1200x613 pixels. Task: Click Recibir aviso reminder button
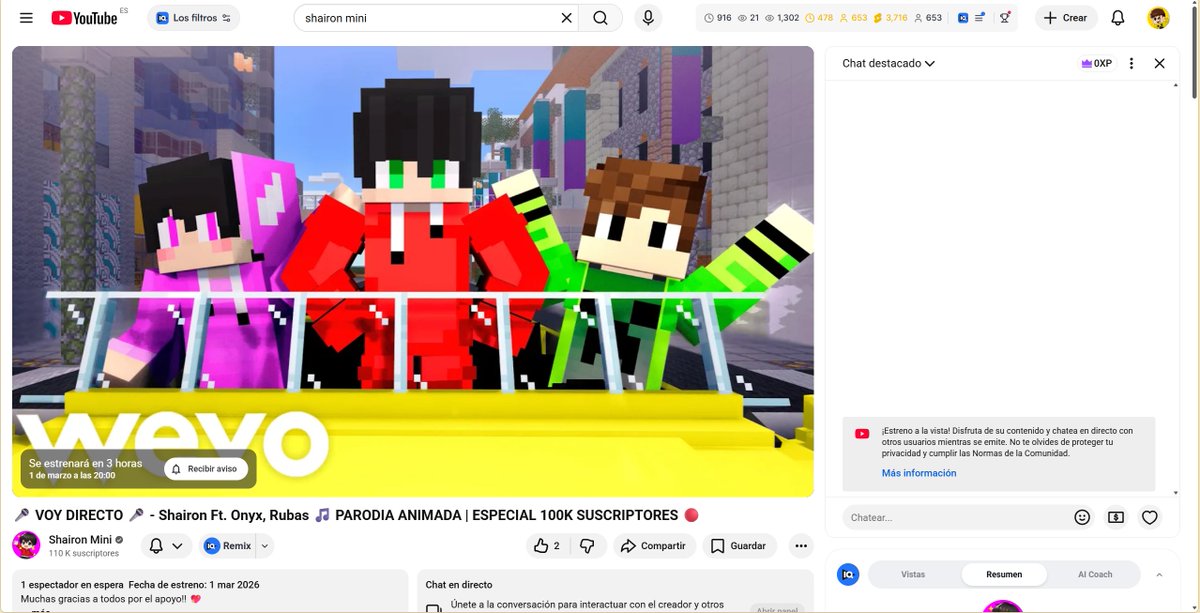206,468
